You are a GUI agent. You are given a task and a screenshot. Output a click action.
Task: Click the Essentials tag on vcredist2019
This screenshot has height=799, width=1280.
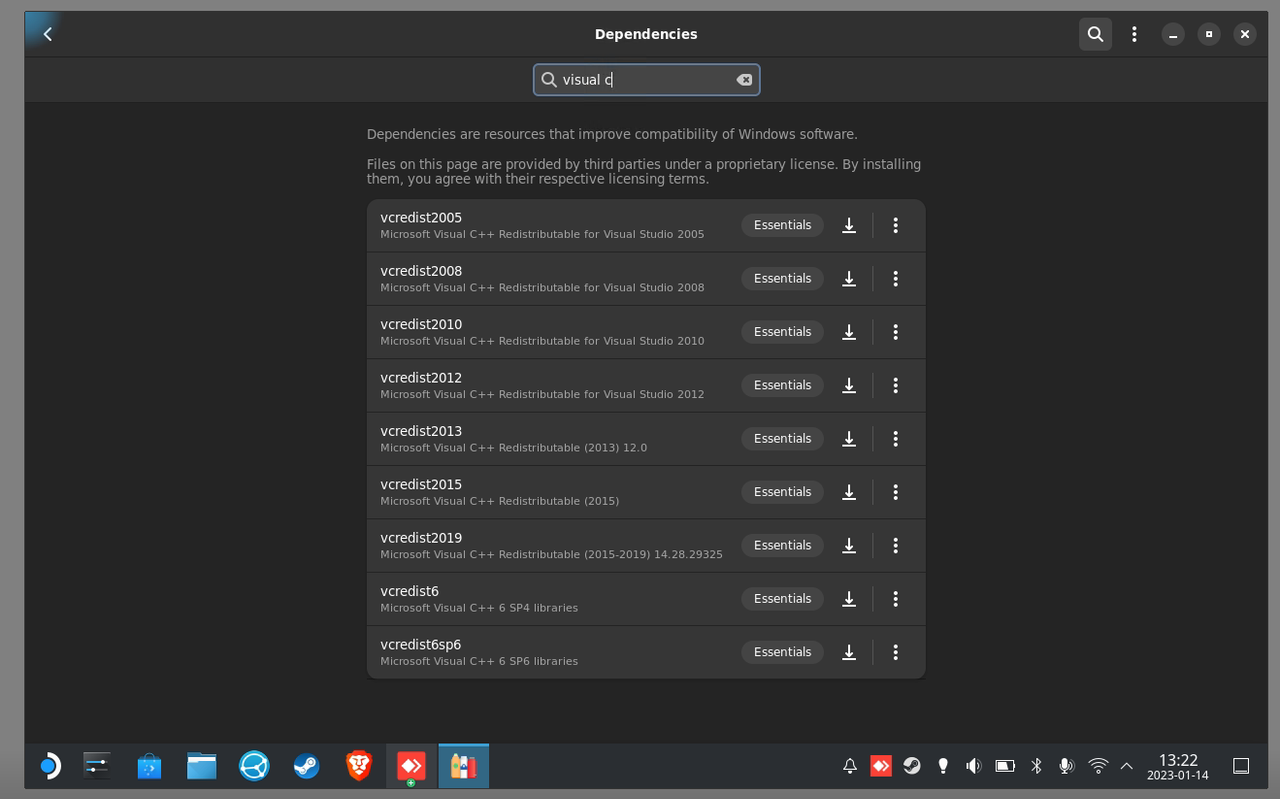[x=782, y=545]
